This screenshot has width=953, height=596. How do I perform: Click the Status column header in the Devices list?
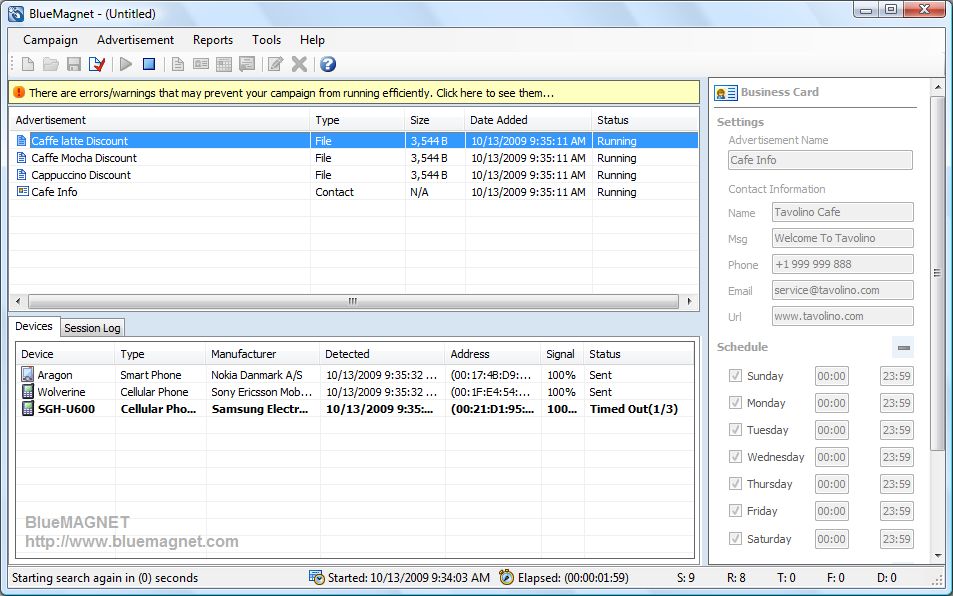pos(605,354)
